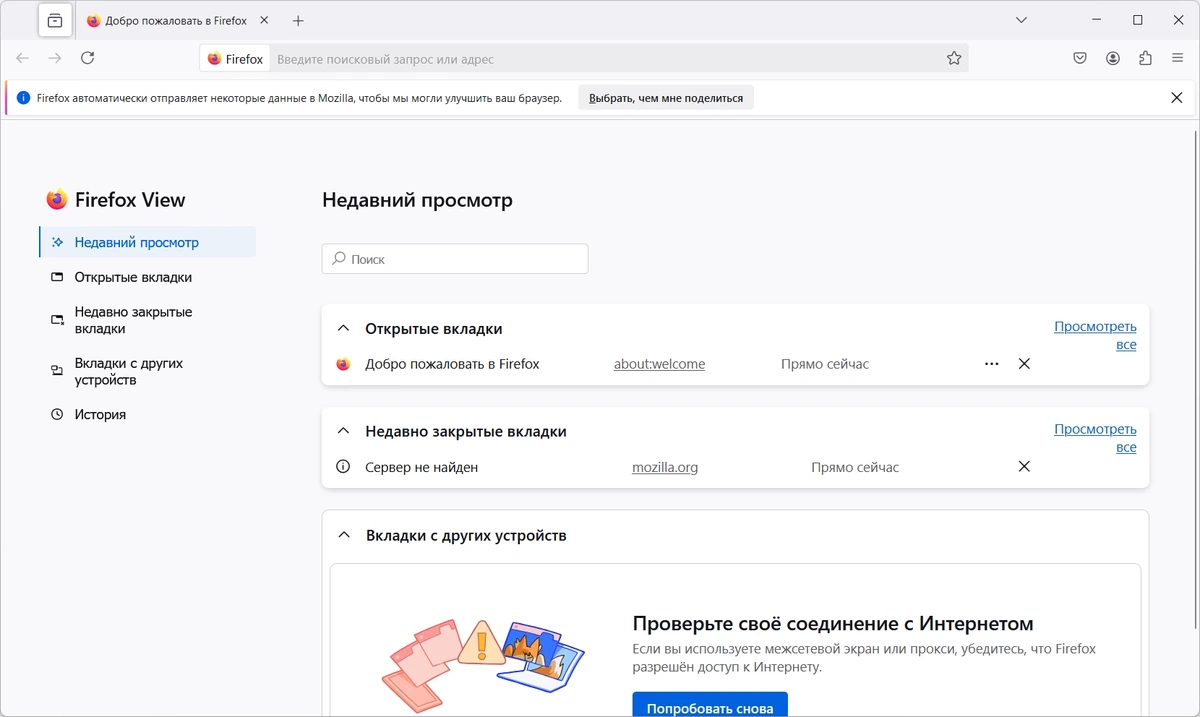
Task: Open the extensions puzzle icon
Action: pos(1146,59)
